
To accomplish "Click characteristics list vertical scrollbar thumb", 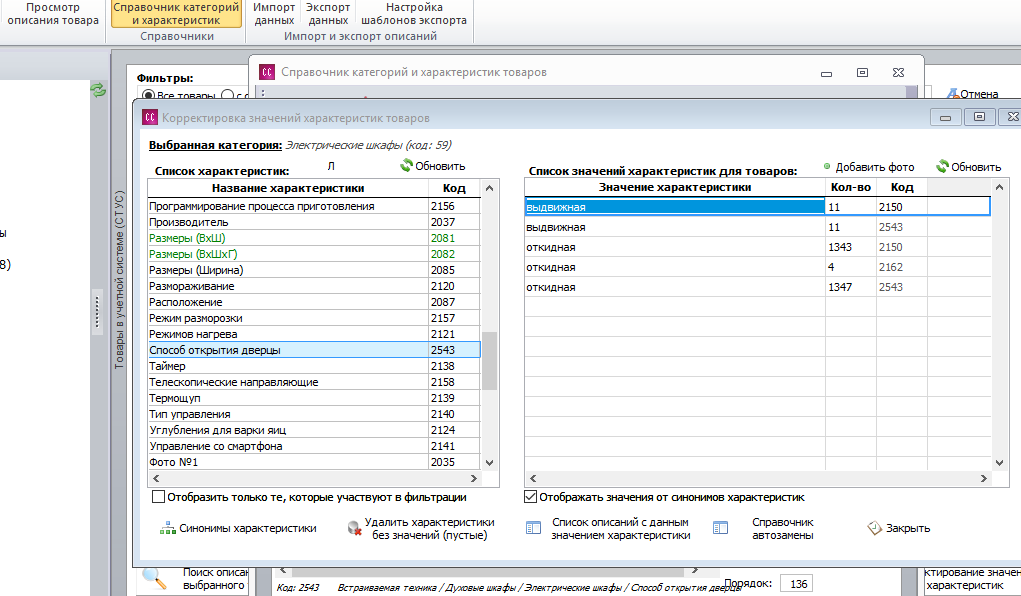I will [x=490, y=360].
